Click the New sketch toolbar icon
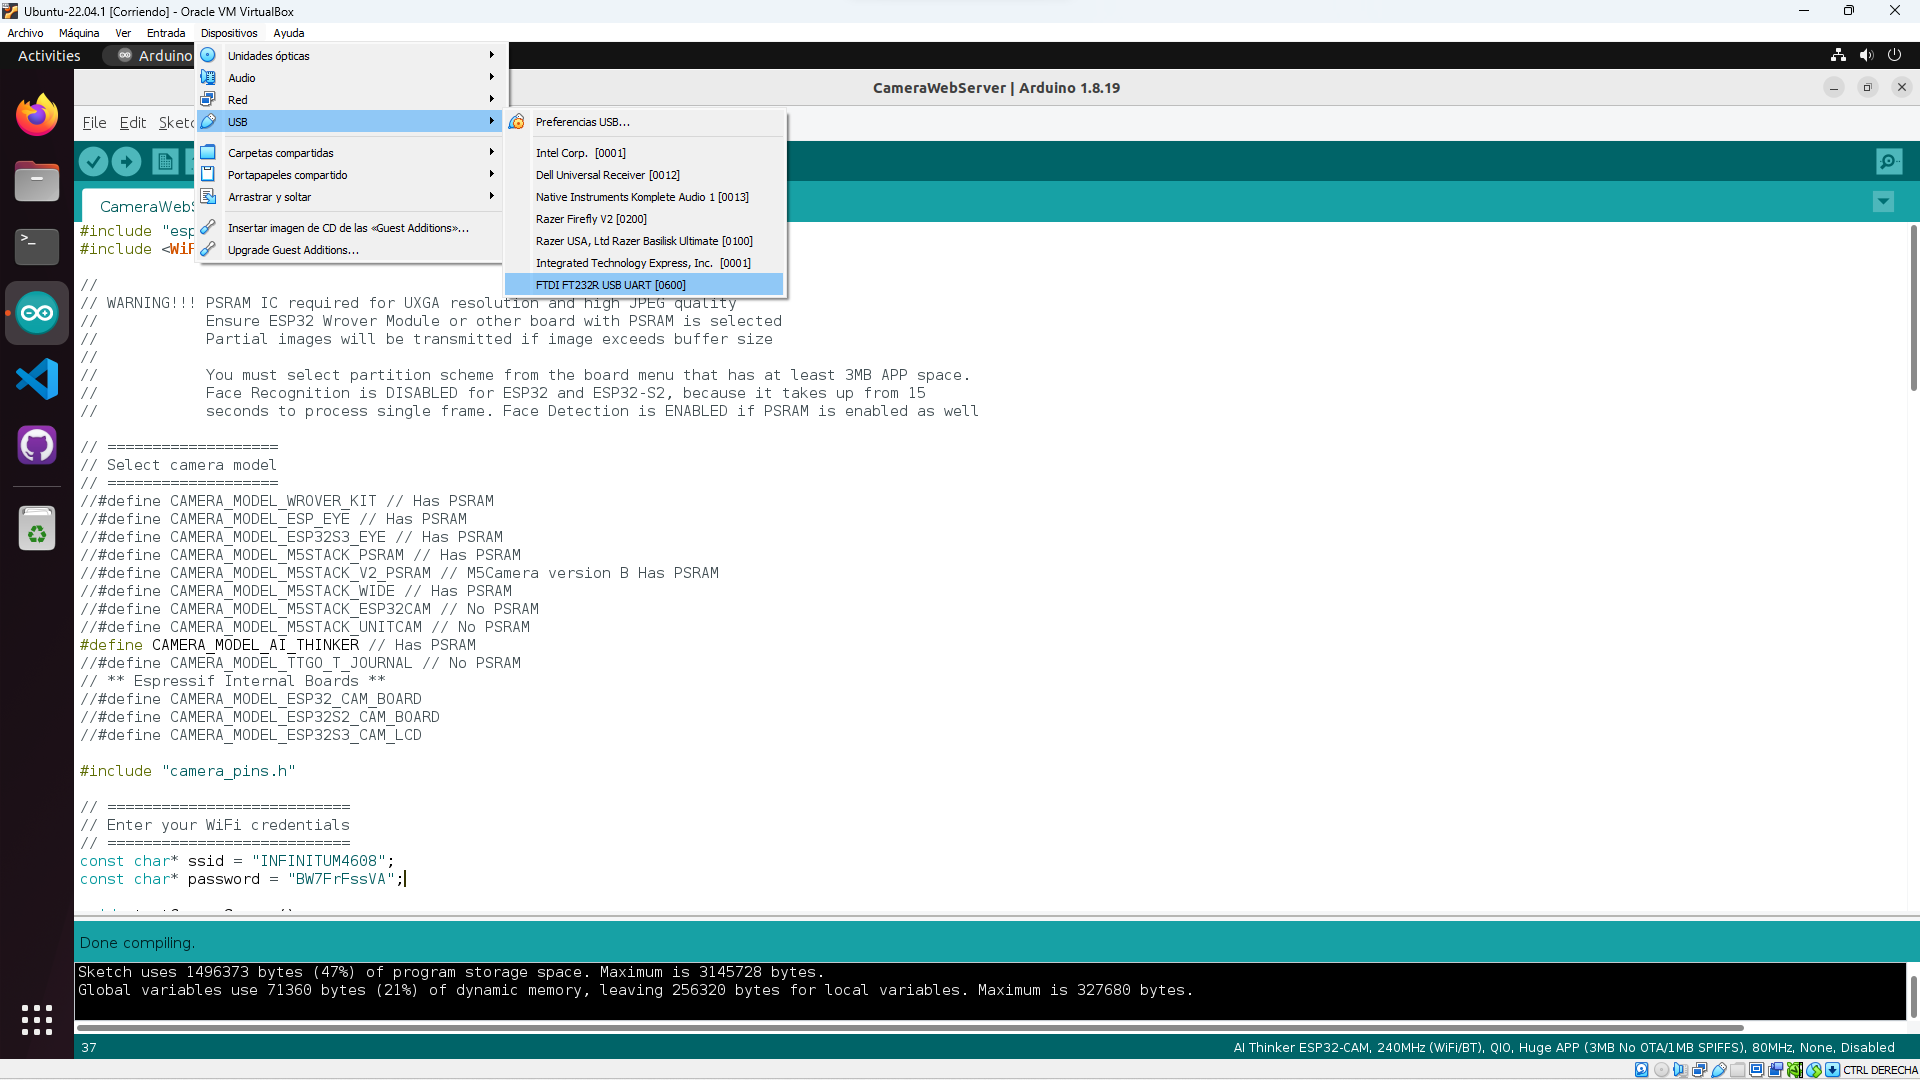The image size is (1920, 1080). pyautogui.click(x=165, y=161)
